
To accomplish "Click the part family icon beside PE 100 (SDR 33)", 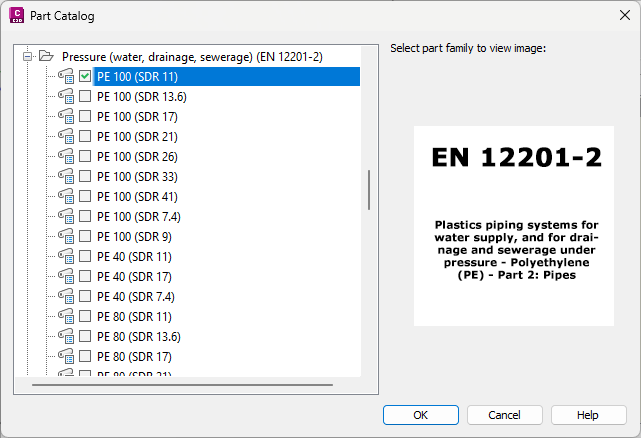I will point(66,177).
